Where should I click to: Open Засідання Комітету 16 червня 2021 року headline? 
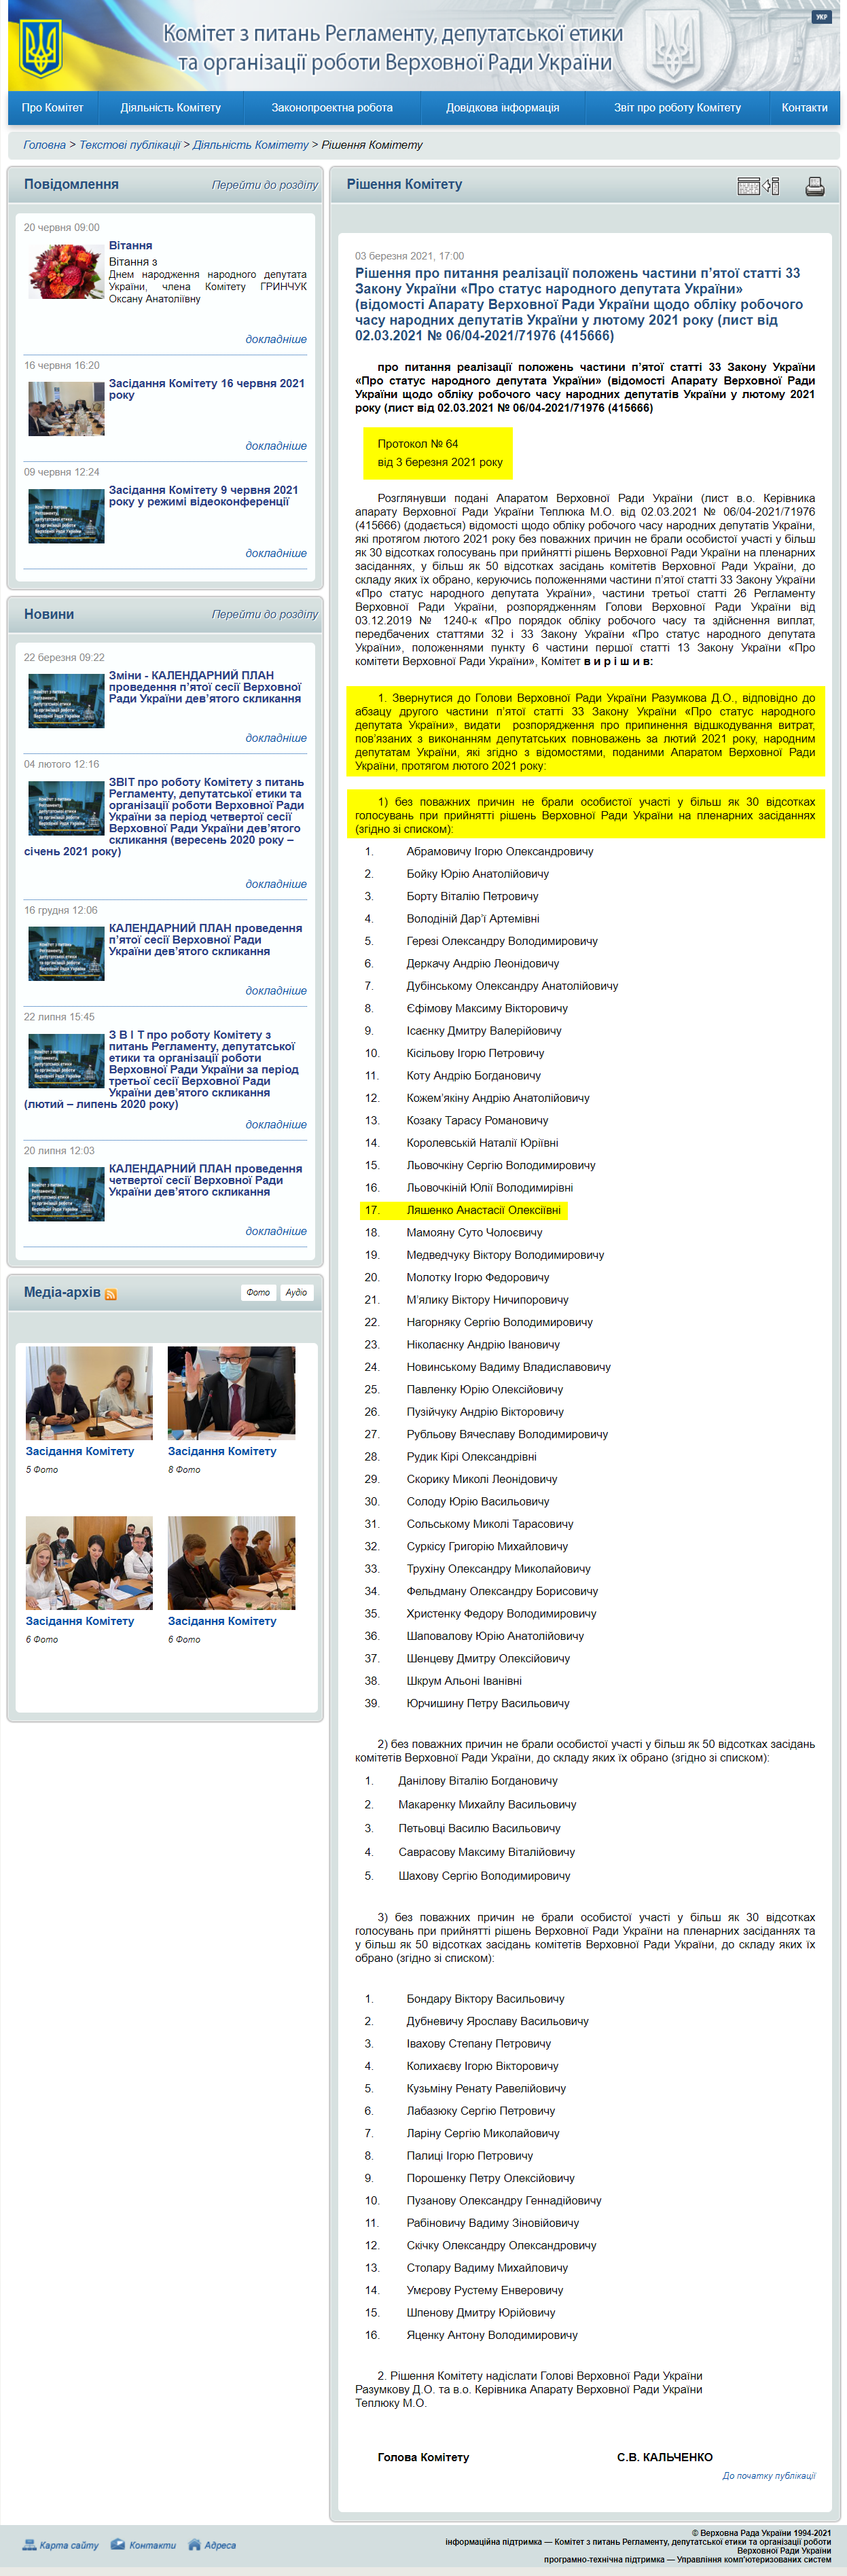206,389
